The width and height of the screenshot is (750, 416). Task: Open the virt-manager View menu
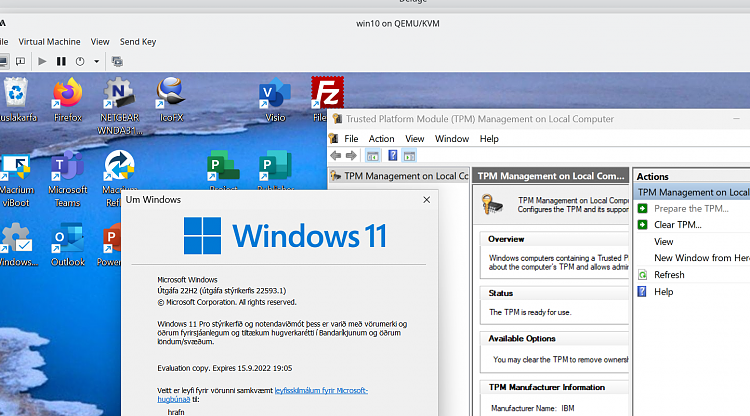tap(100, 42)
